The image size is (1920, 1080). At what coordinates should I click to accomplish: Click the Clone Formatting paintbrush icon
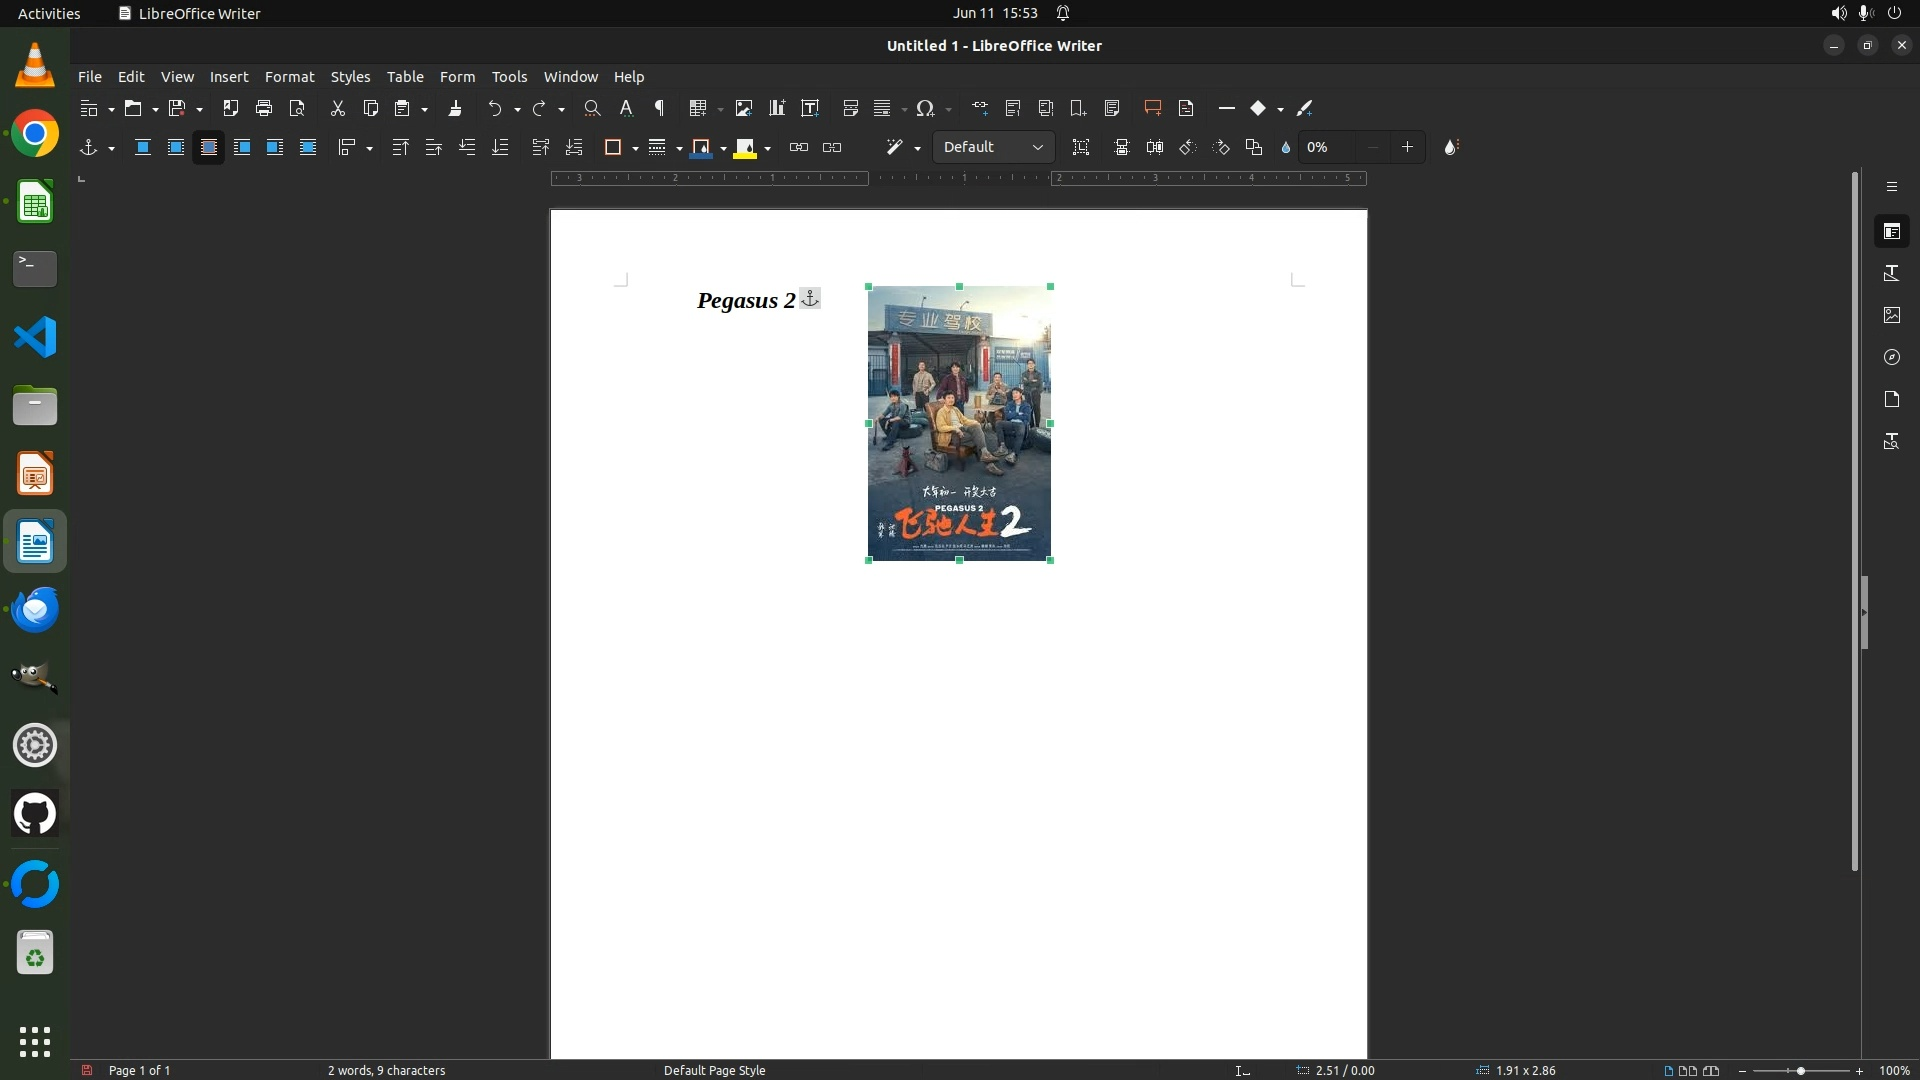(x=455, y=108)
